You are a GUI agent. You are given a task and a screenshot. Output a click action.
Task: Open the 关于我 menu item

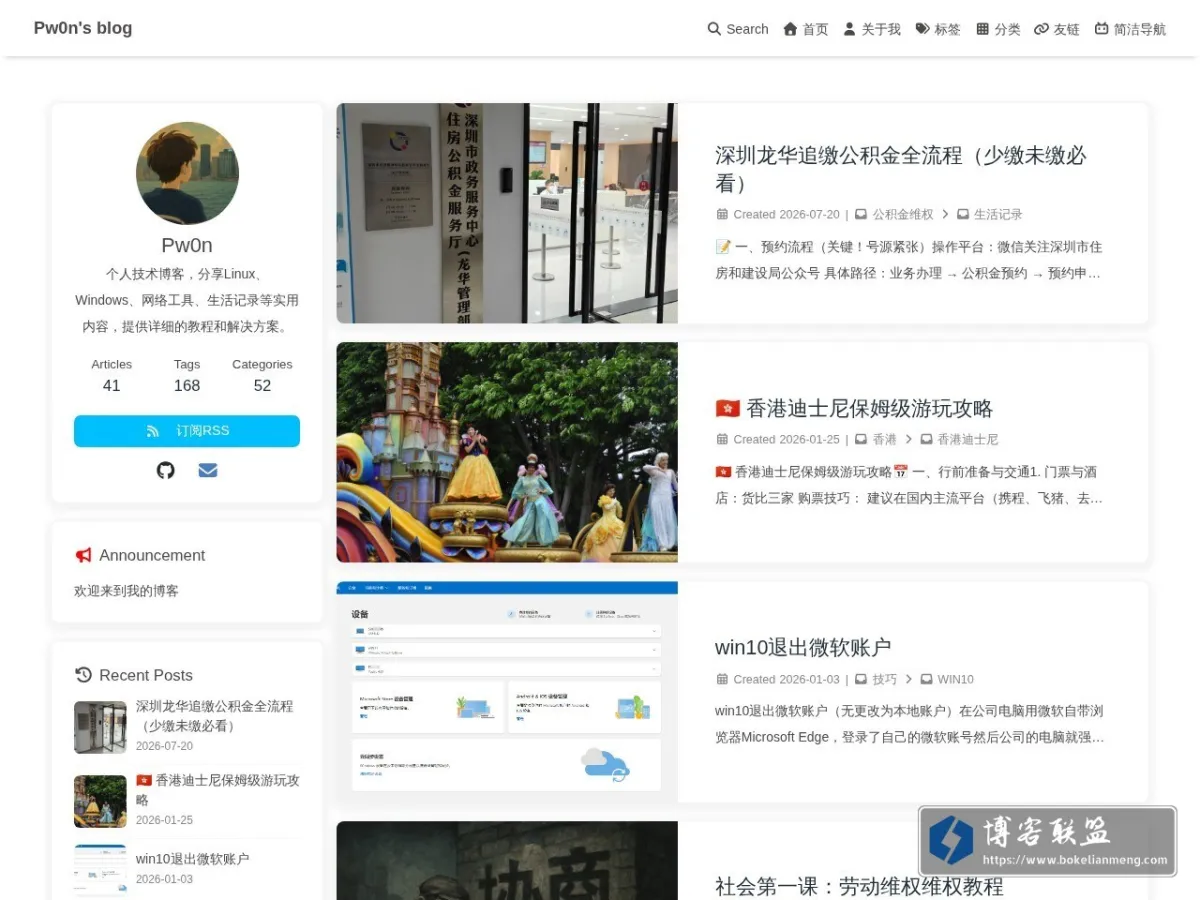[872, 29]
